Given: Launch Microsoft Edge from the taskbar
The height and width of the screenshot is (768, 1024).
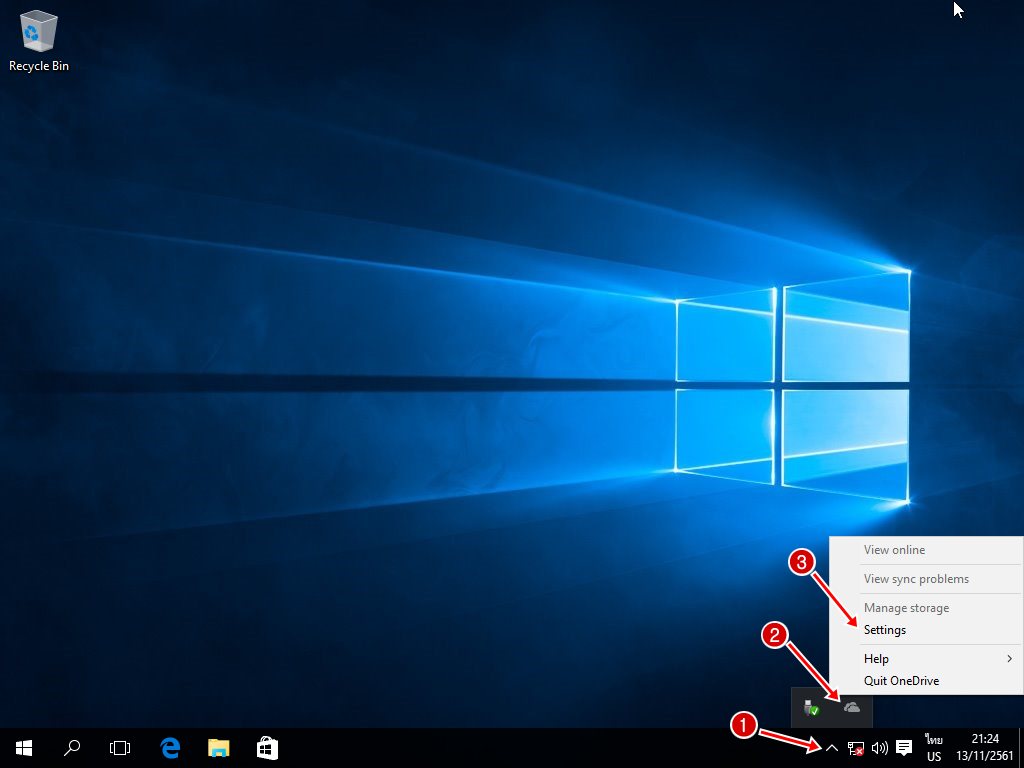Looking at the screenshot, I should pos(170,748).
